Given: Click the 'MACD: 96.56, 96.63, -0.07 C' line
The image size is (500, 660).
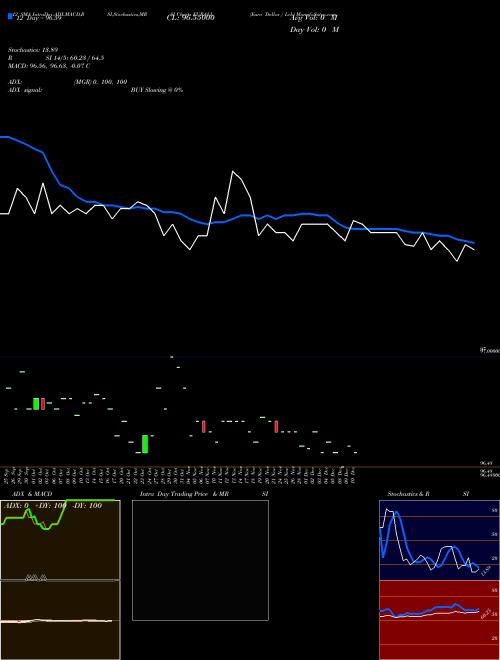Looking at the screenshot, I should (x=49, y=66).
